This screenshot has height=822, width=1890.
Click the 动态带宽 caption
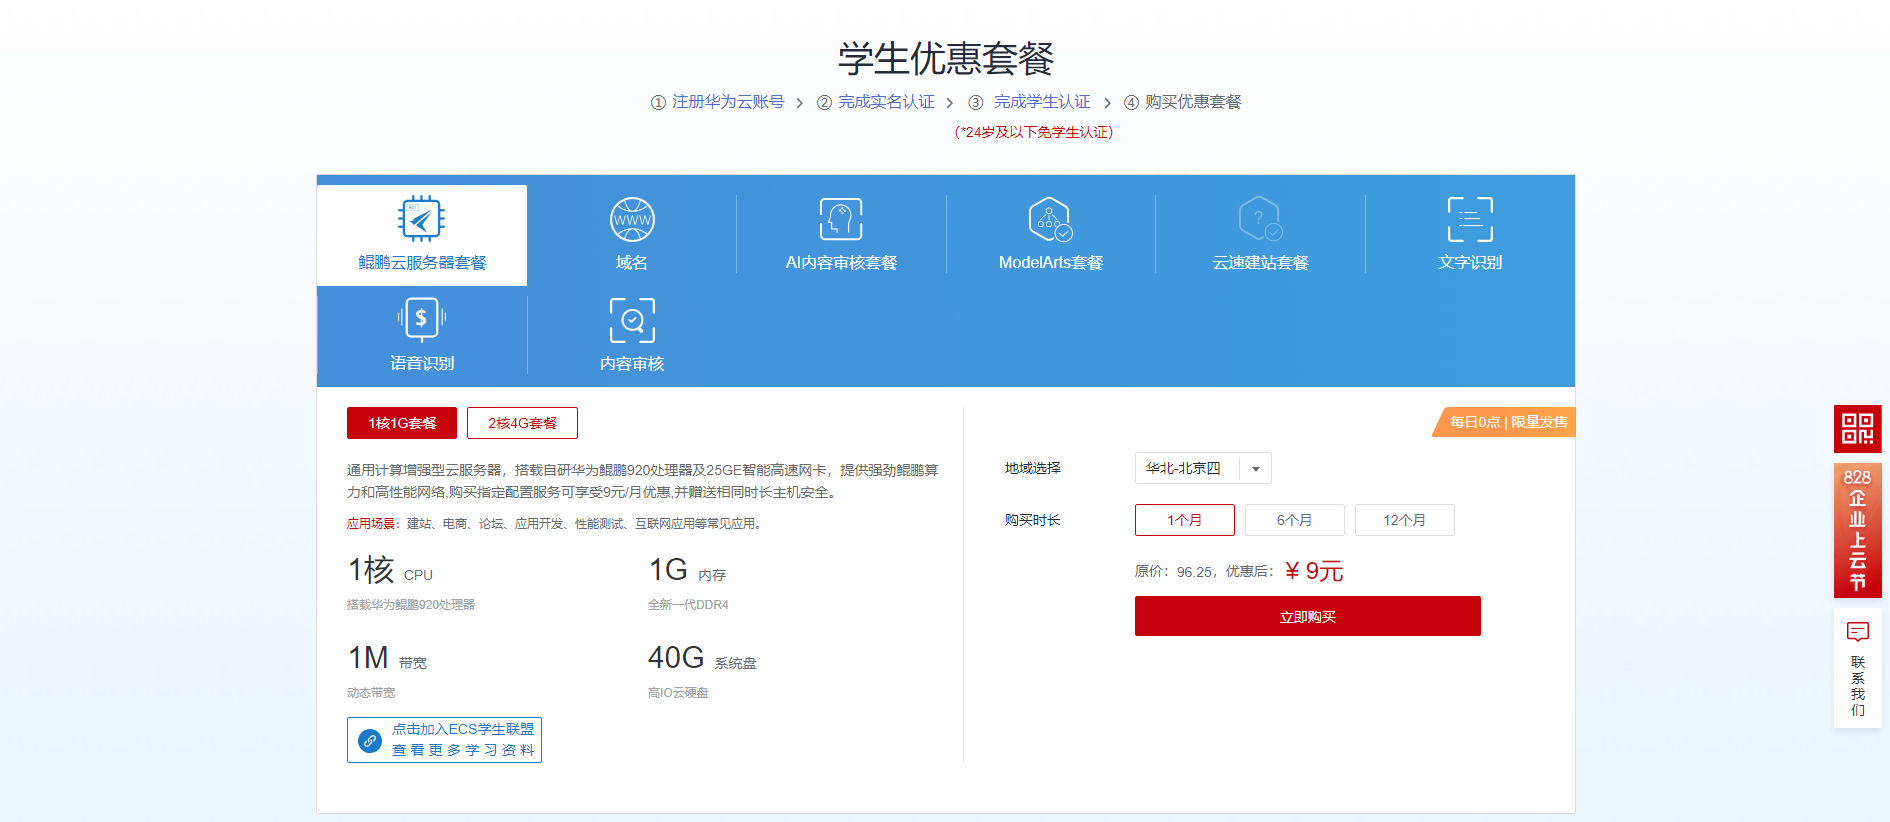371,693
